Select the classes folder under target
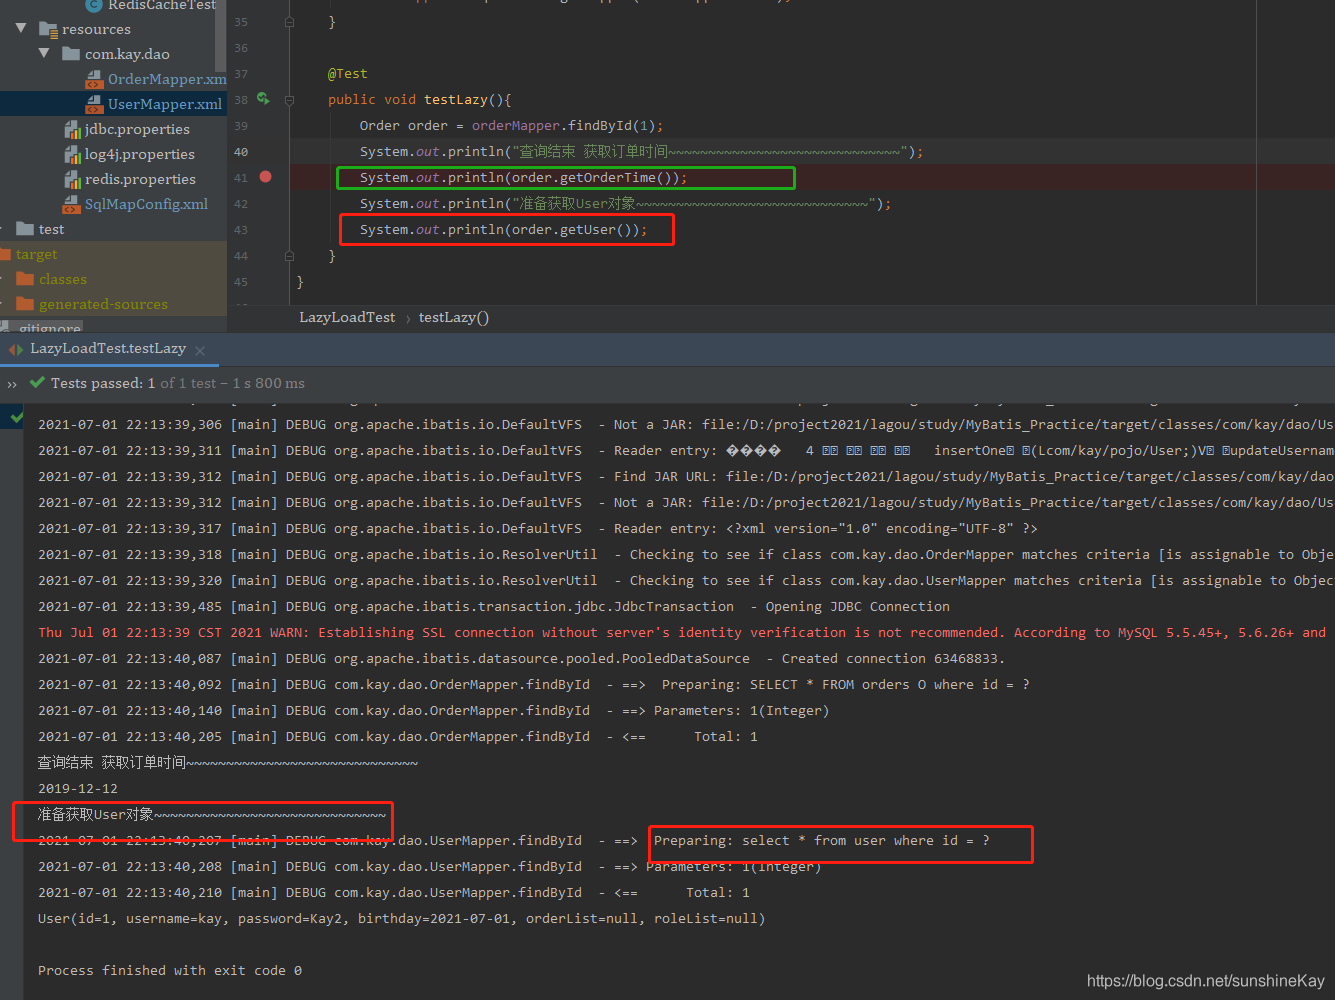The image size is (1335, 1000). [62, 279]
